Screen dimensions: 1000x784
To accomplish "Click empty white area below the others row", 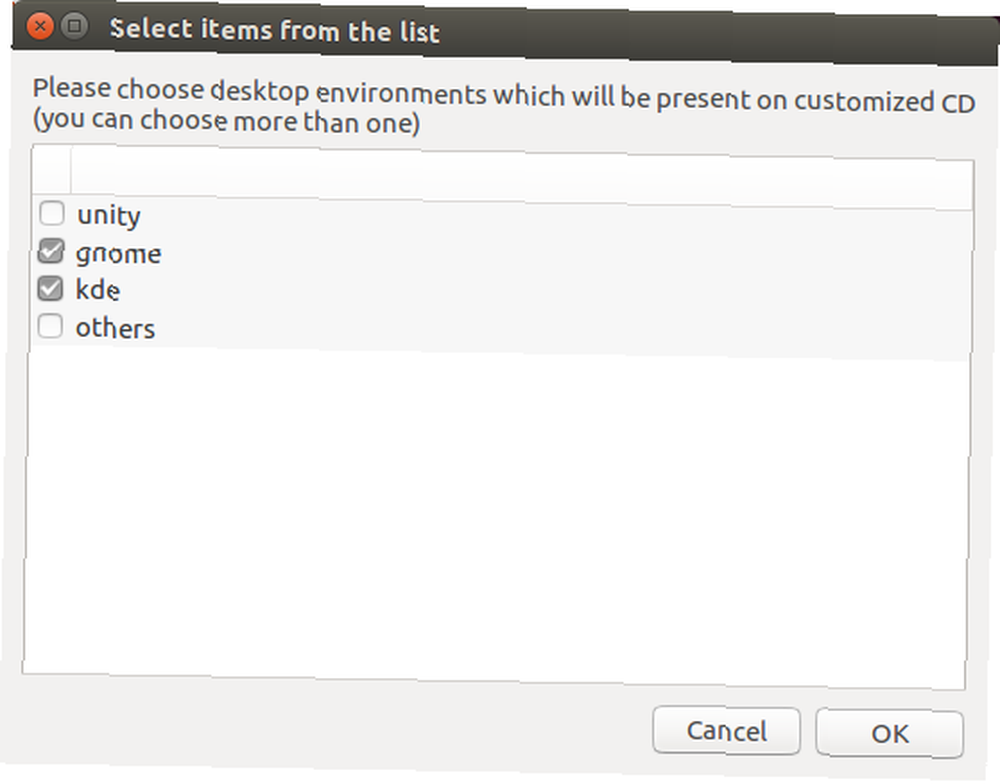I will (x=496, y=517).
